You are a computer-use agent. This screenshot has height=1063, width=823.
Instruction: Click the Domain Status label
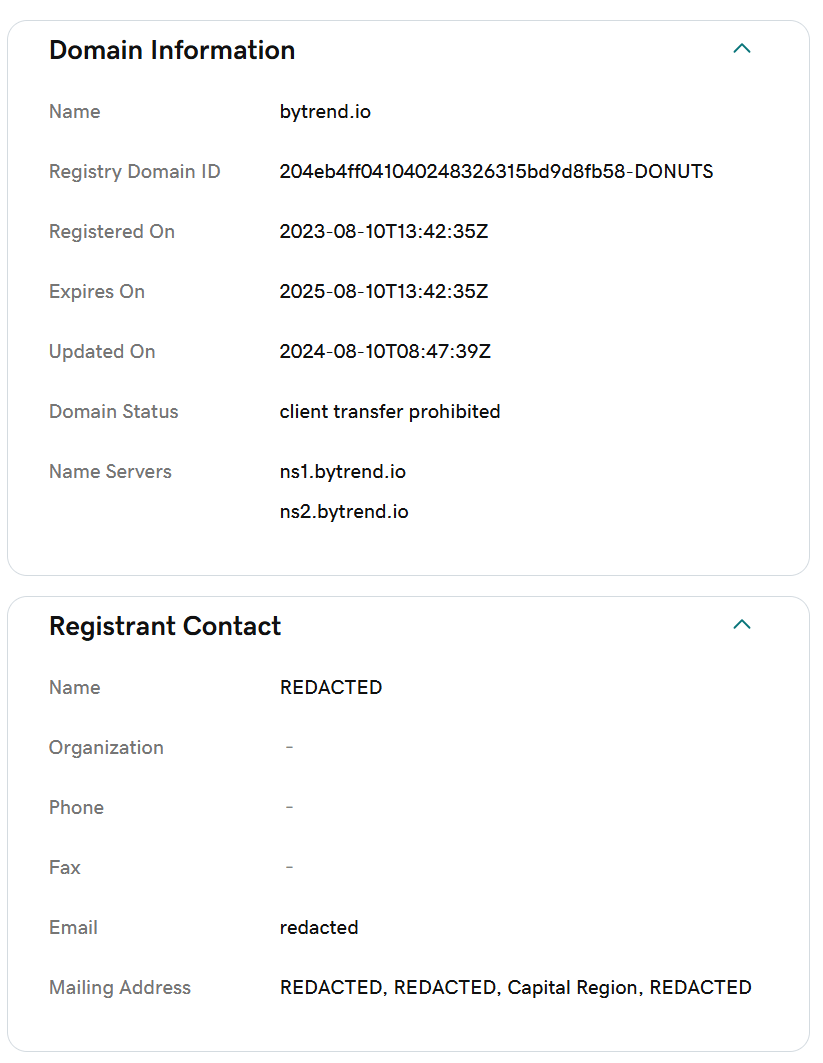coord(113,412)
